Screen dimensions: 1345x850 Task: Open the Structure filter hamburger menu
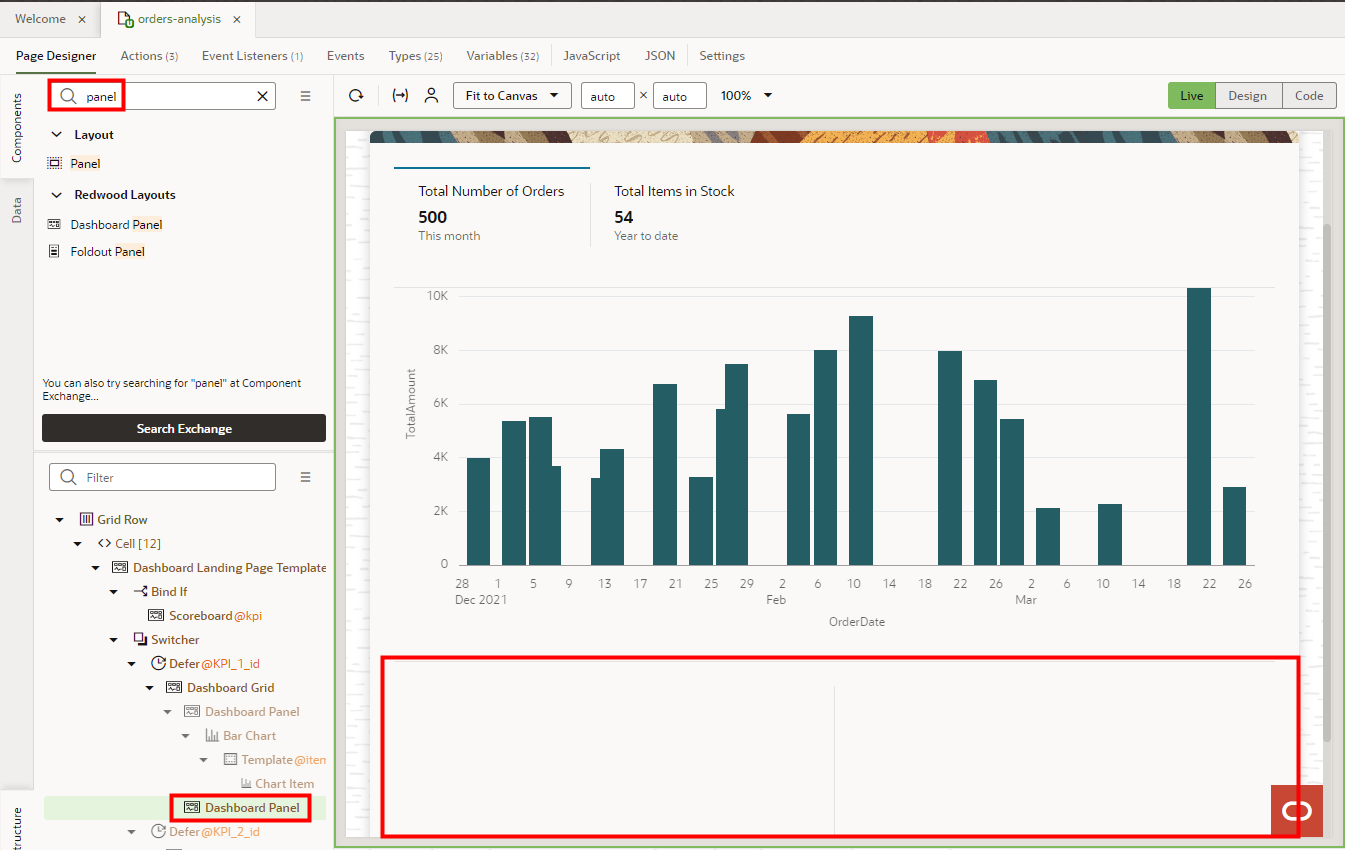pyautogui.click(x=305, y=477)
